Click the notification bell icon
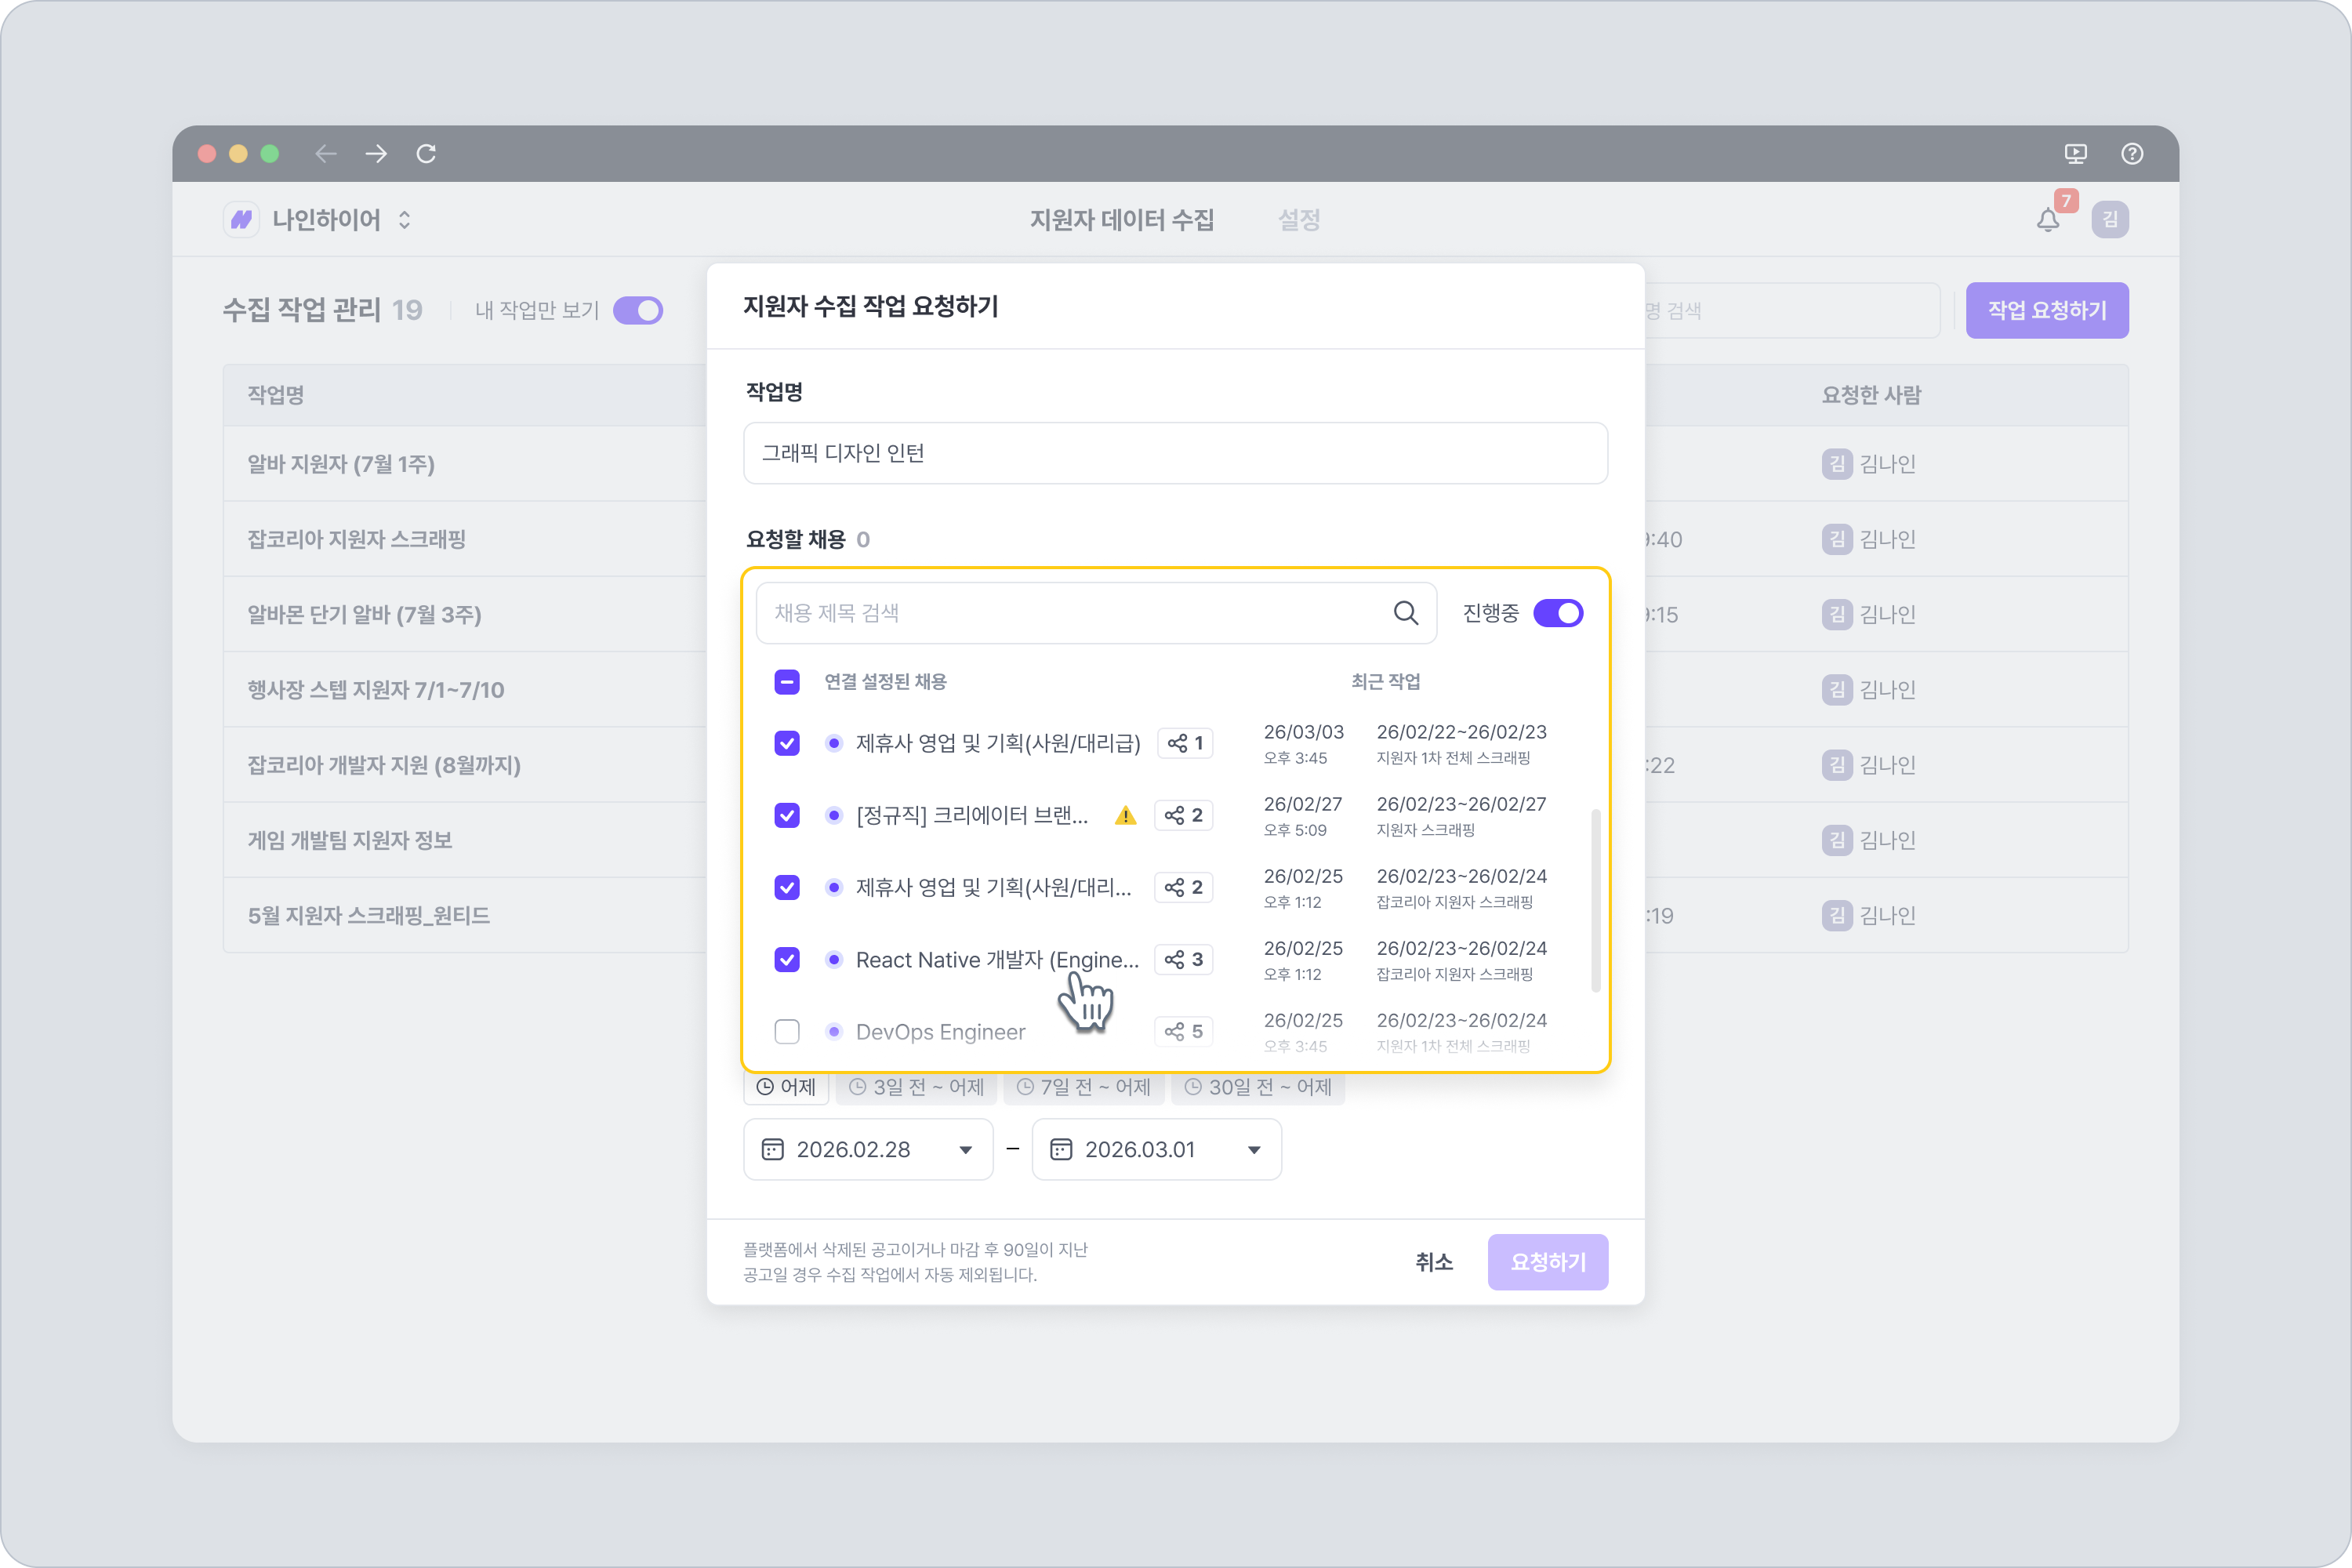 (x=2047, y=220)
